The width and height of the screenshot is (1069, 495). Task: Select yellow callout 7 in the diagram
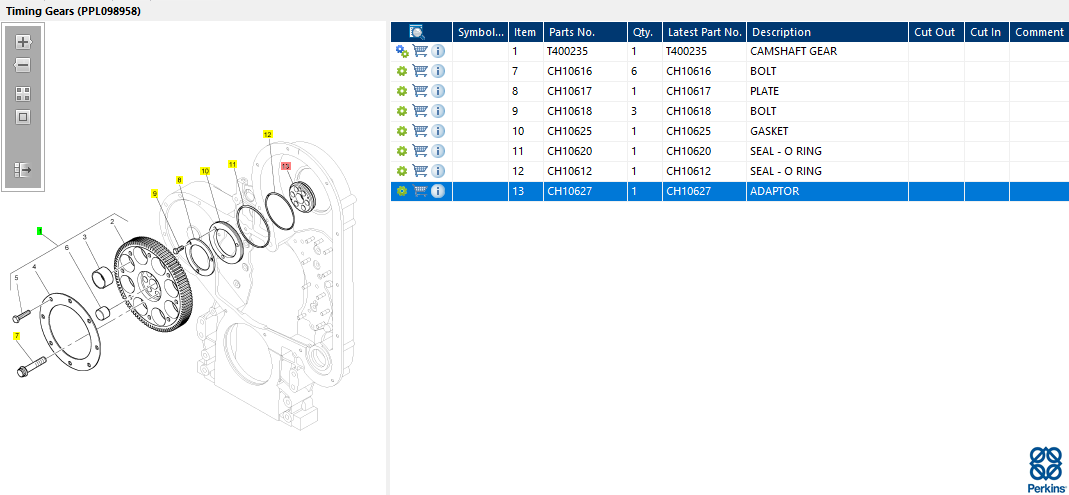(x=16, y=335)
